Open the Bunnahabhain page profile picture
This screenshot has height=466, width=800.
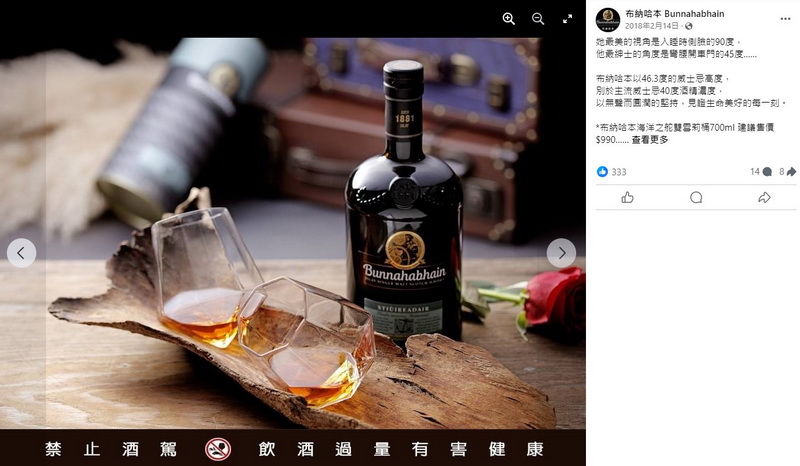(x=608, y=20)
